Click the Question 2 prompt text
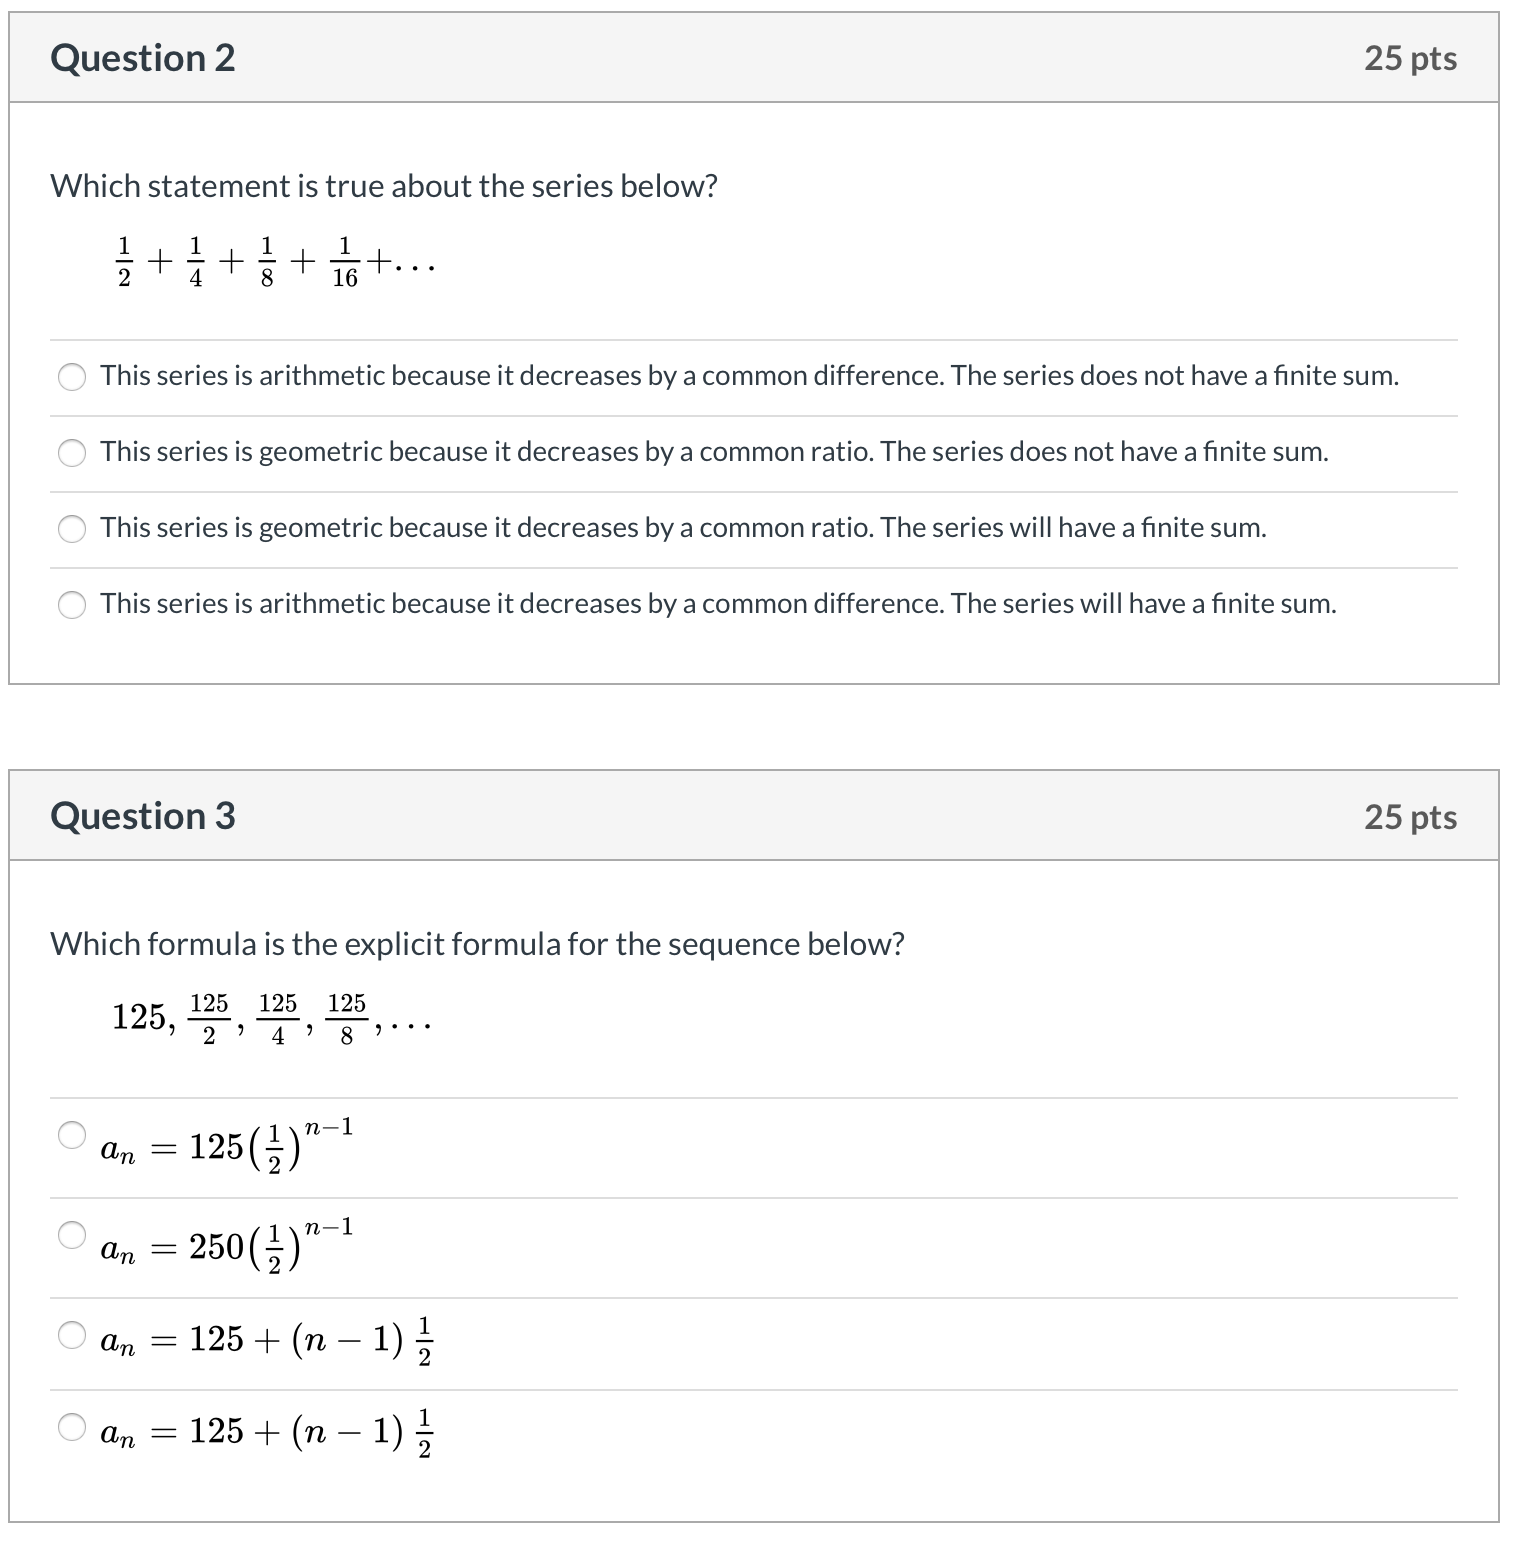The width and height of the screenshot is (1528, 1542). coord(384,185)
